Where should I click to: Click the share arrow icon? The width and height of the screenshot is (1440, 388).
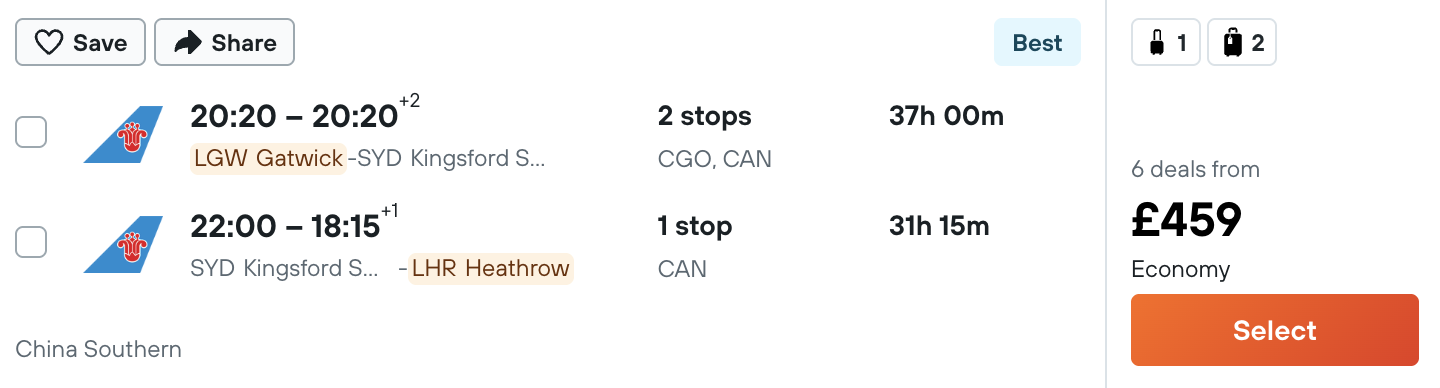coord(187,43)
